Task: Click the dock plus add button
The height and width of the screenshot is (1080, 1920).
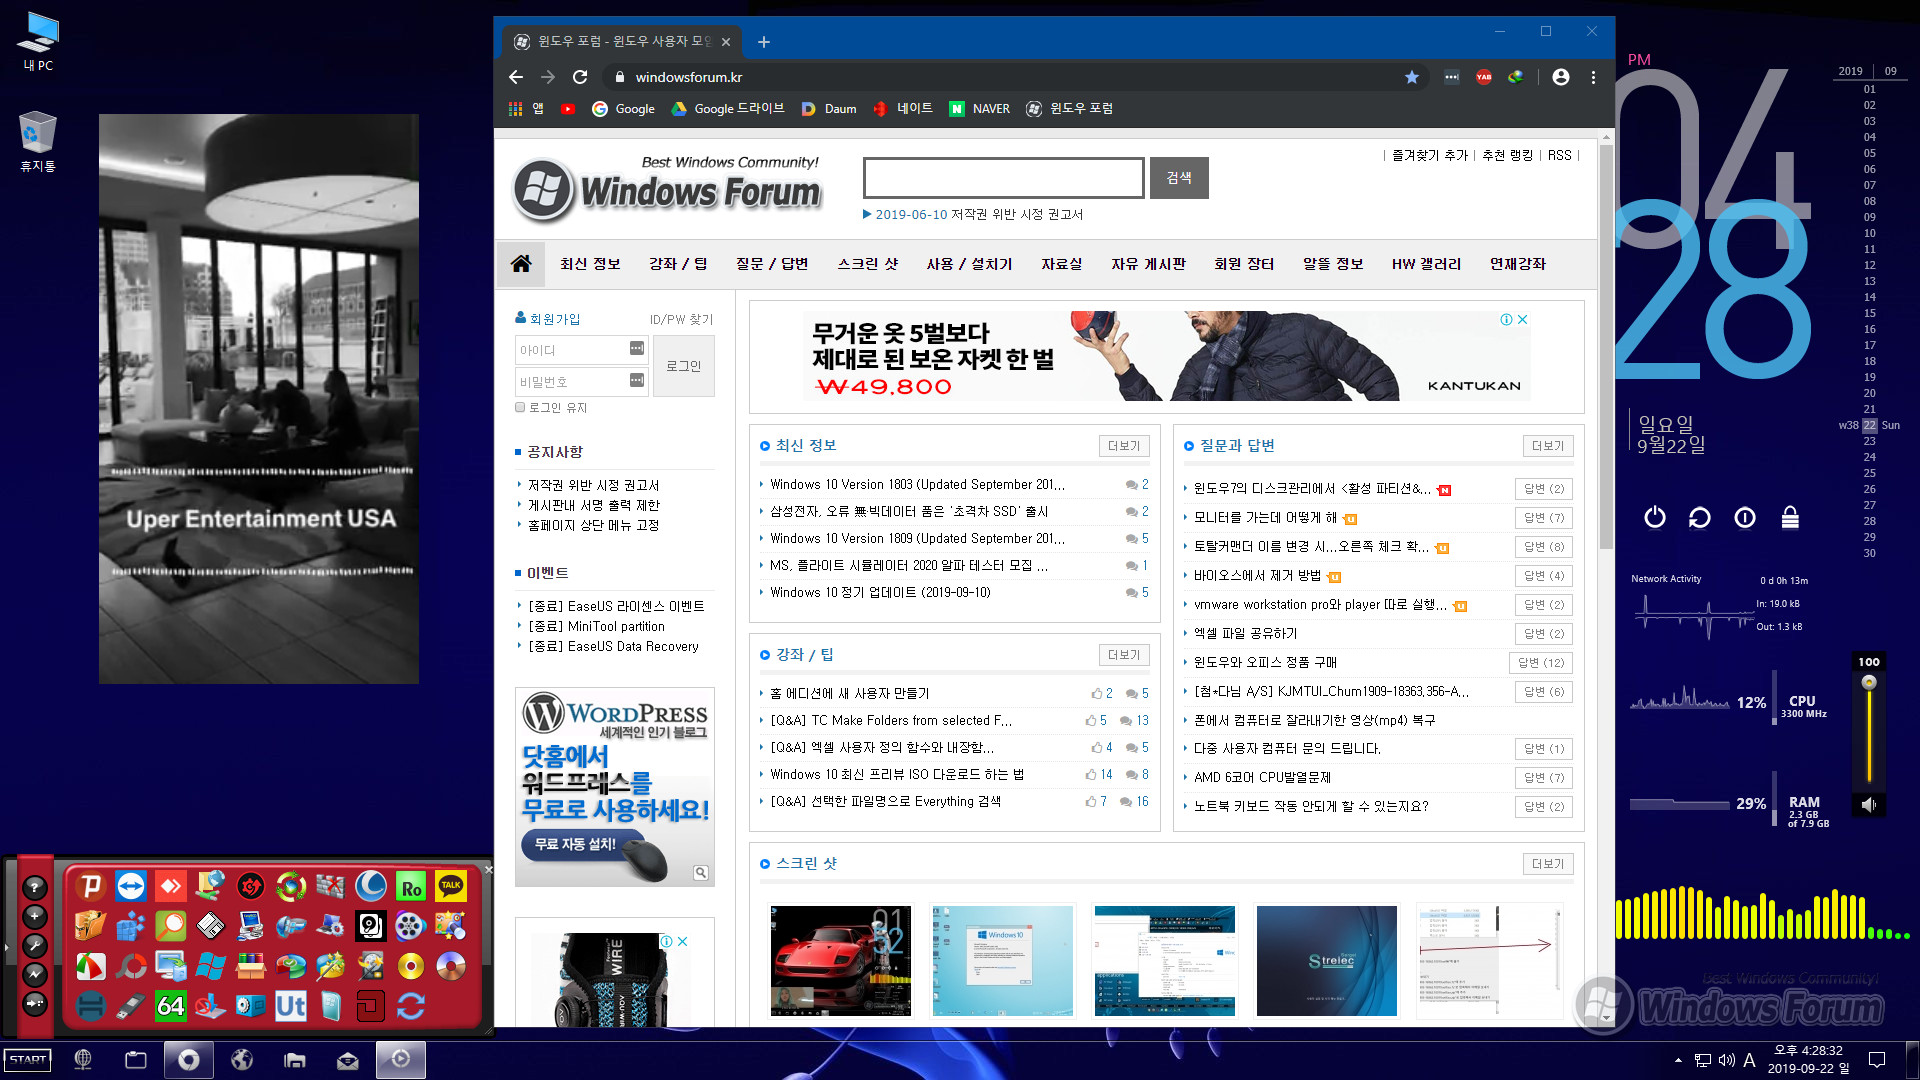Action: tap(35, 916)
